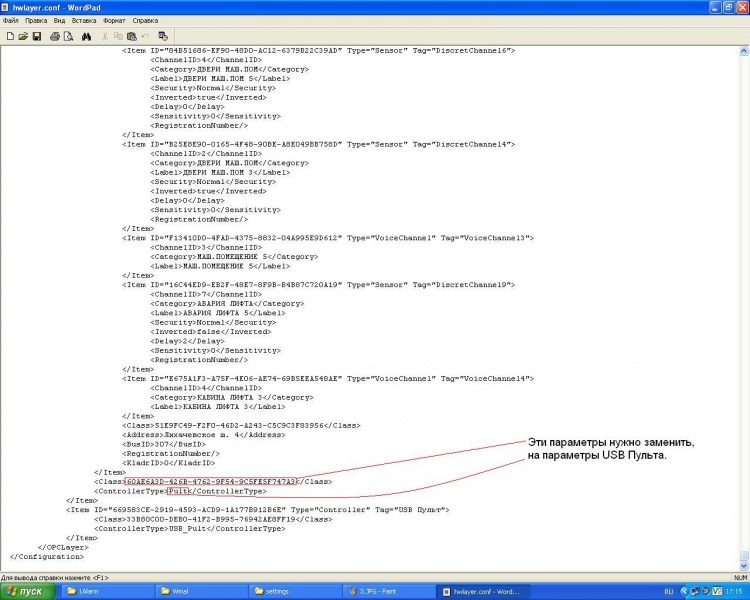Click the New document icon
Image resolution: width=750 pixels, height=600 pixels.
[9, 36]
